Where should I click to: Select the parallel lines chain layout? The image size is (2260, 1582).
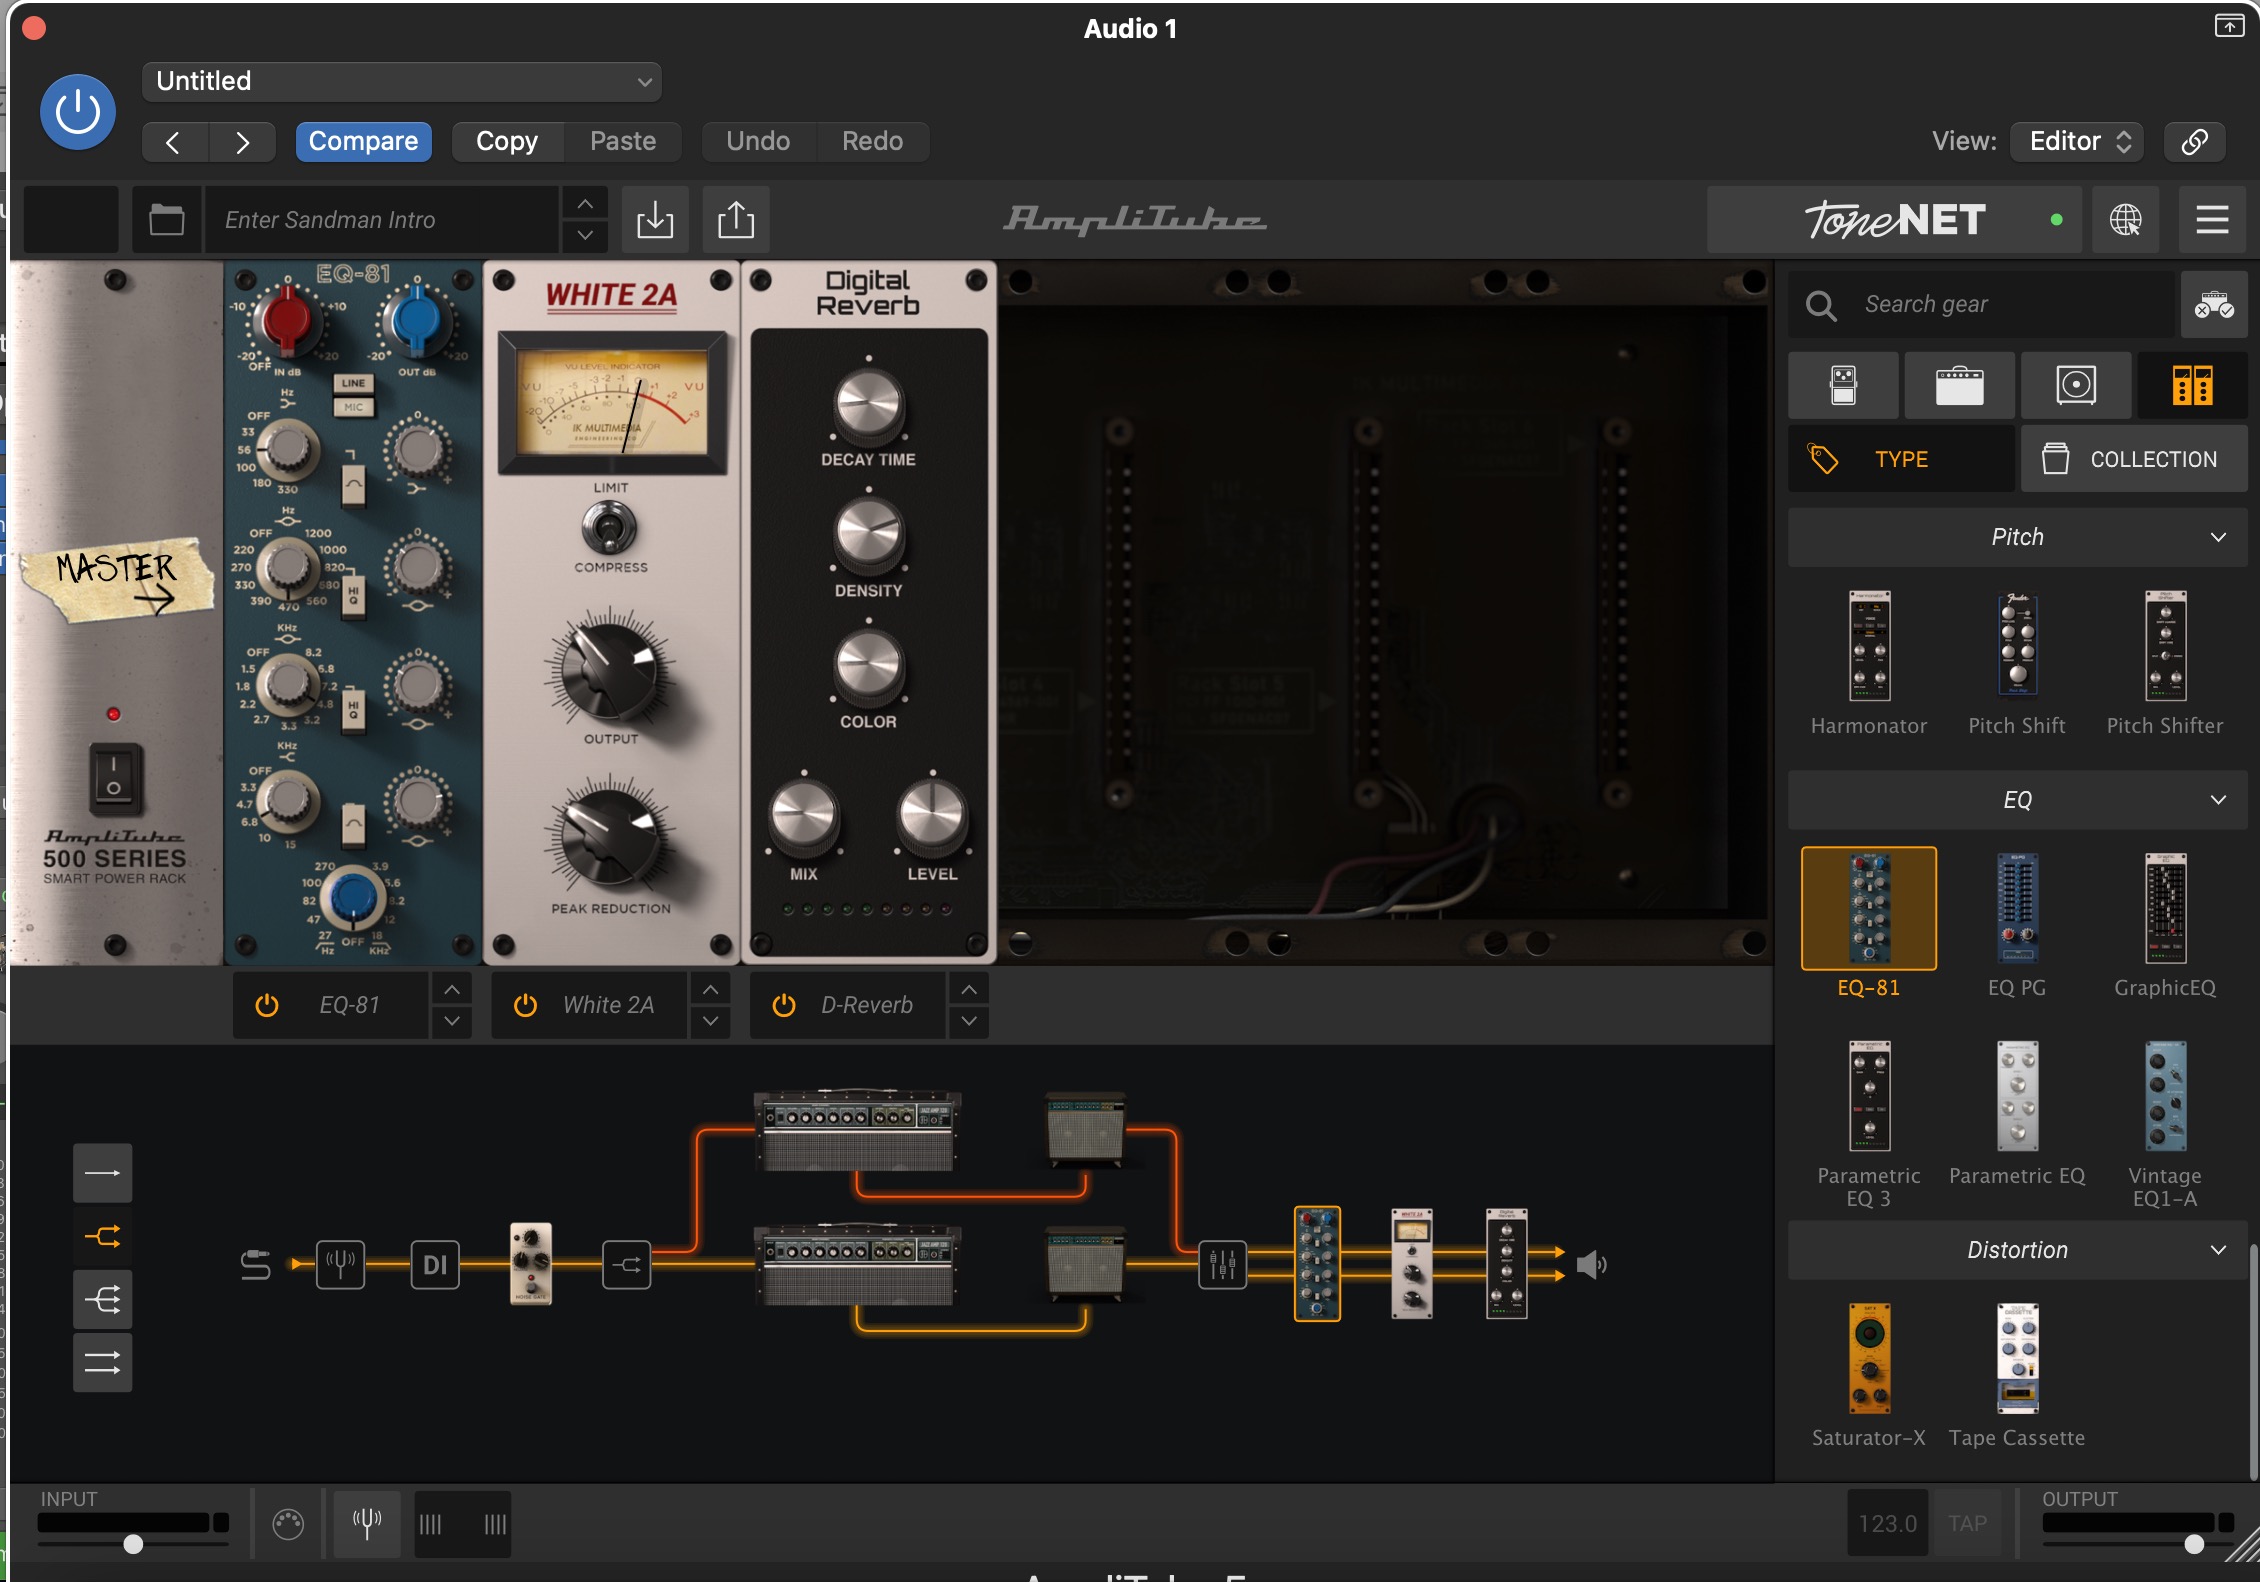(102, 1363)
